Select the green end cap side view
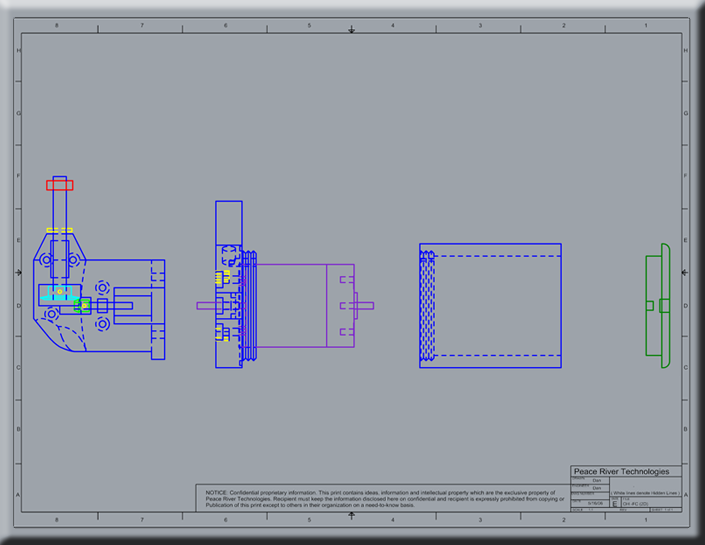 coord(658,306)
